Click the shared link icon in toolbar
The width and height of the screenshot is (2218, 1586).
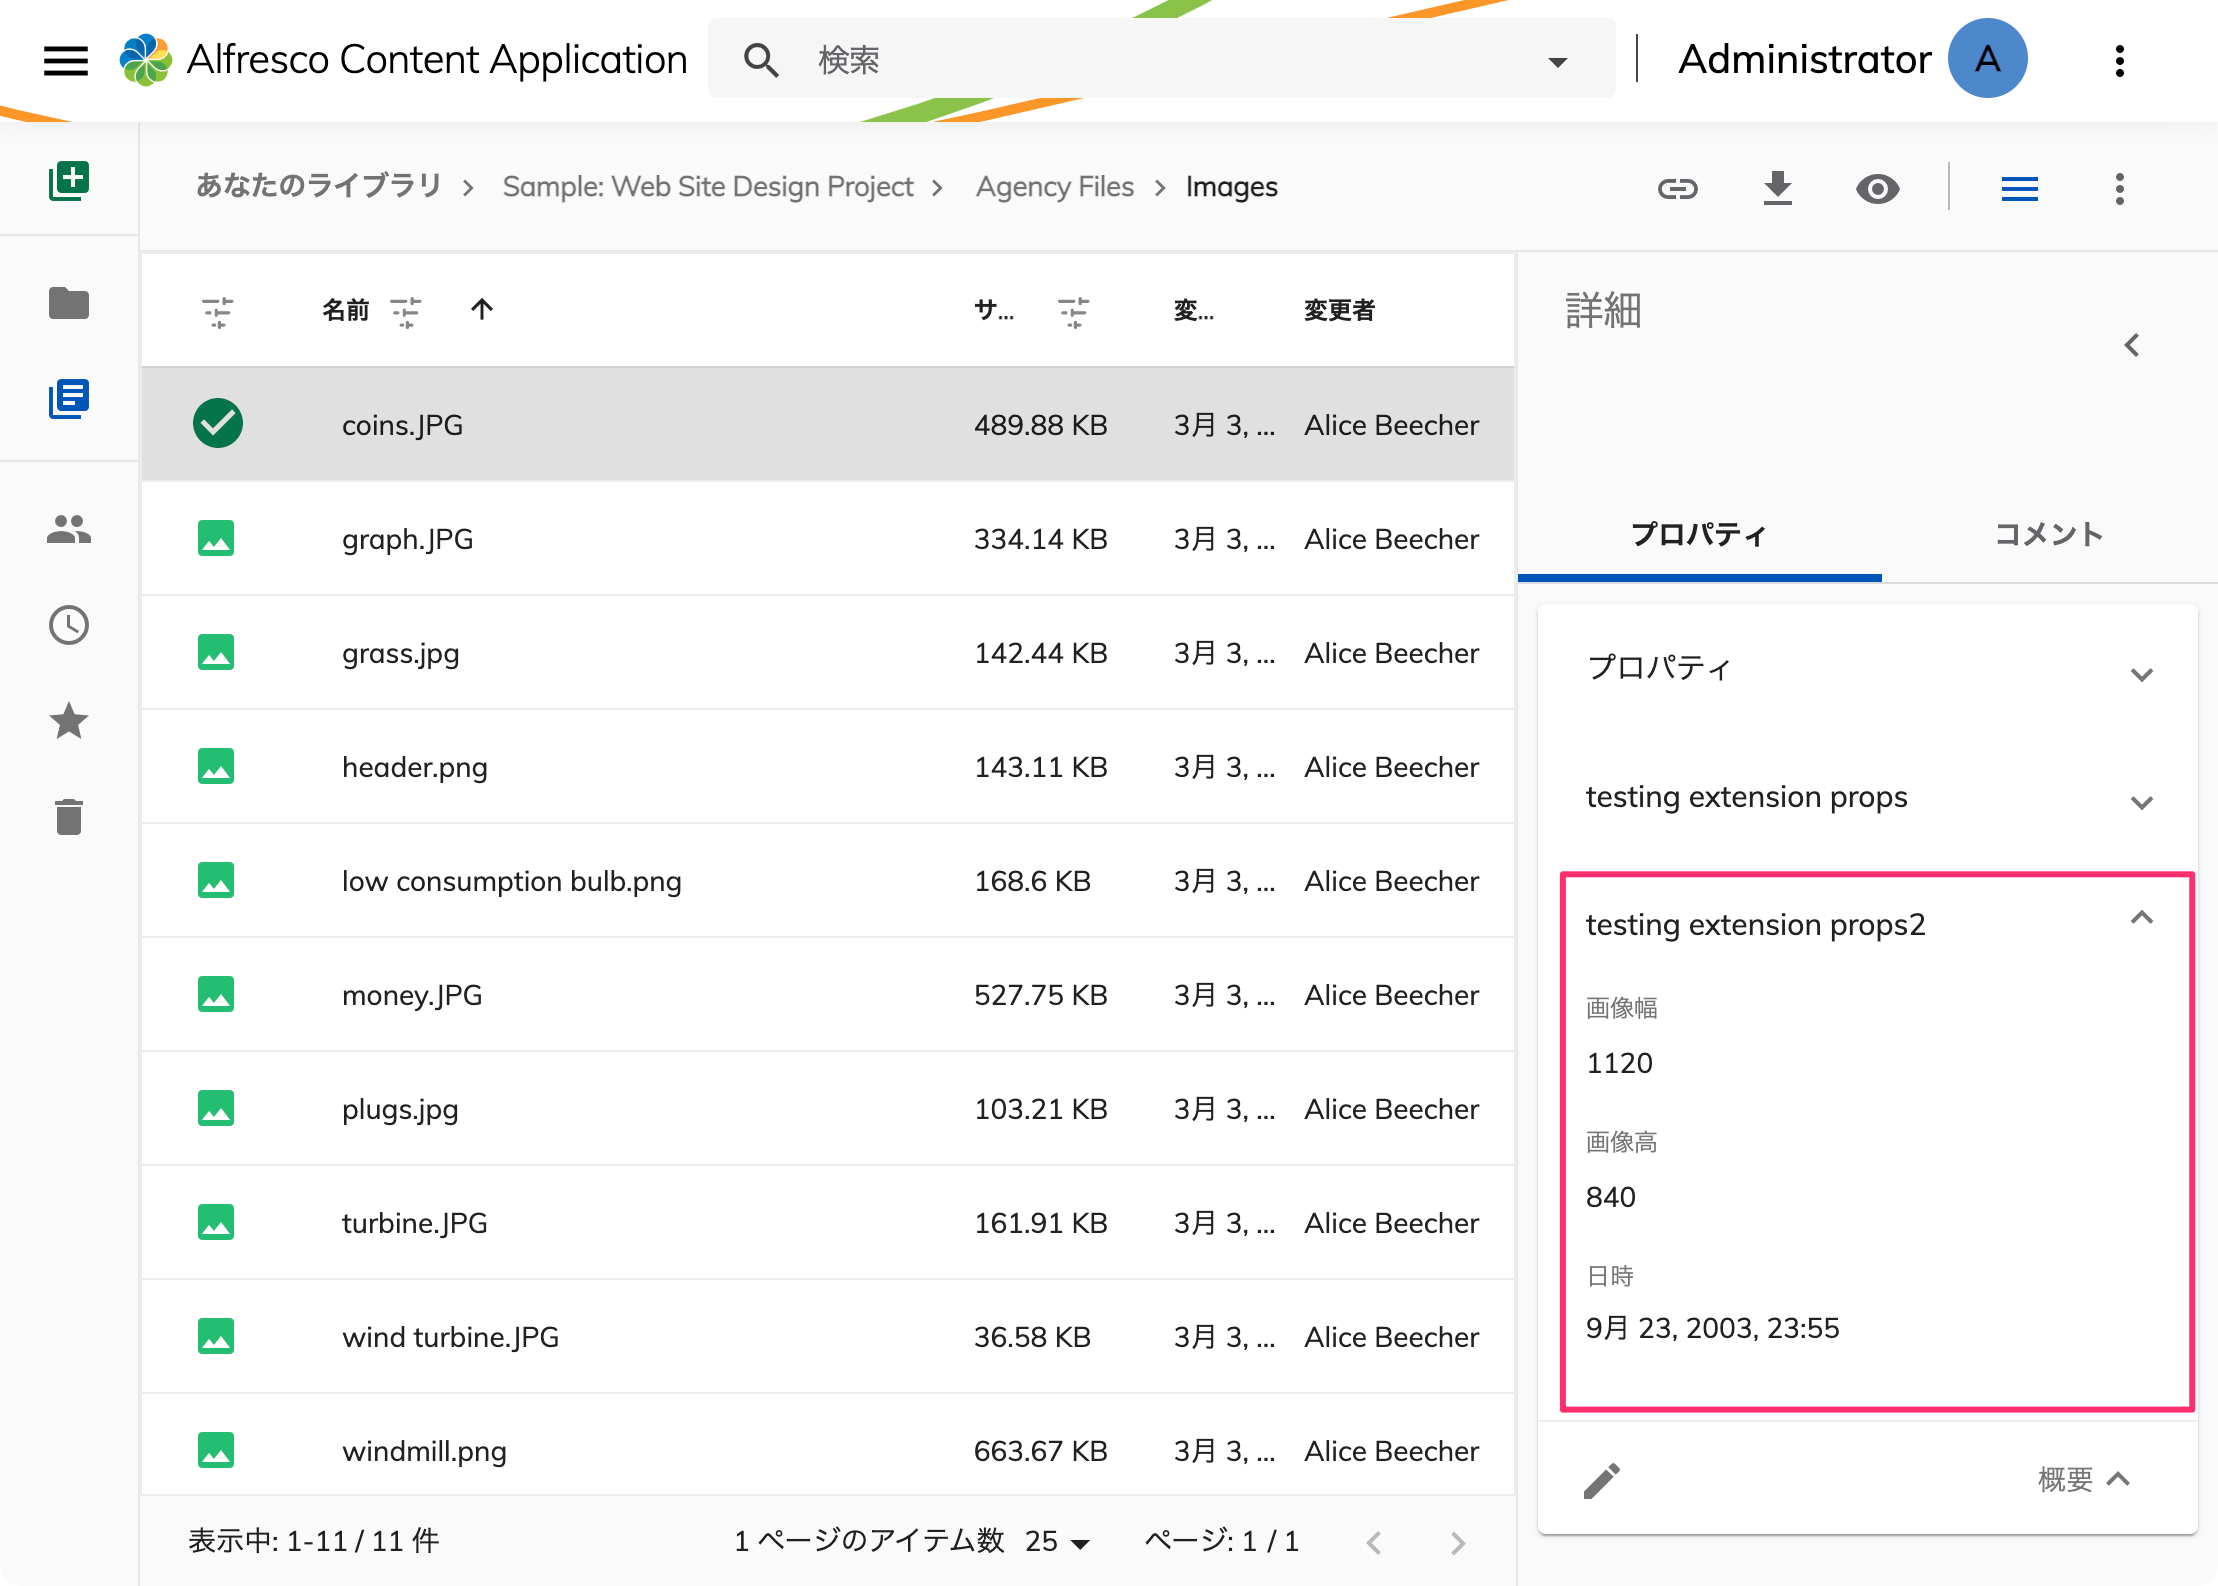[x=1677, y=188]
